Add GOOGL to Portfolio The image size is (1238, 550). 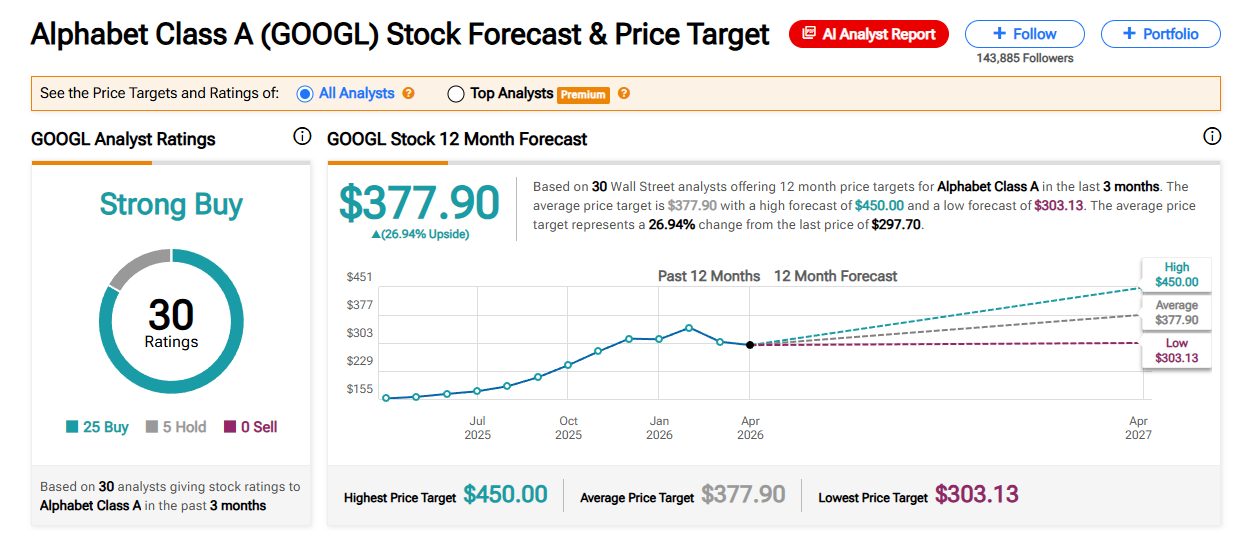pos(1161,34)
